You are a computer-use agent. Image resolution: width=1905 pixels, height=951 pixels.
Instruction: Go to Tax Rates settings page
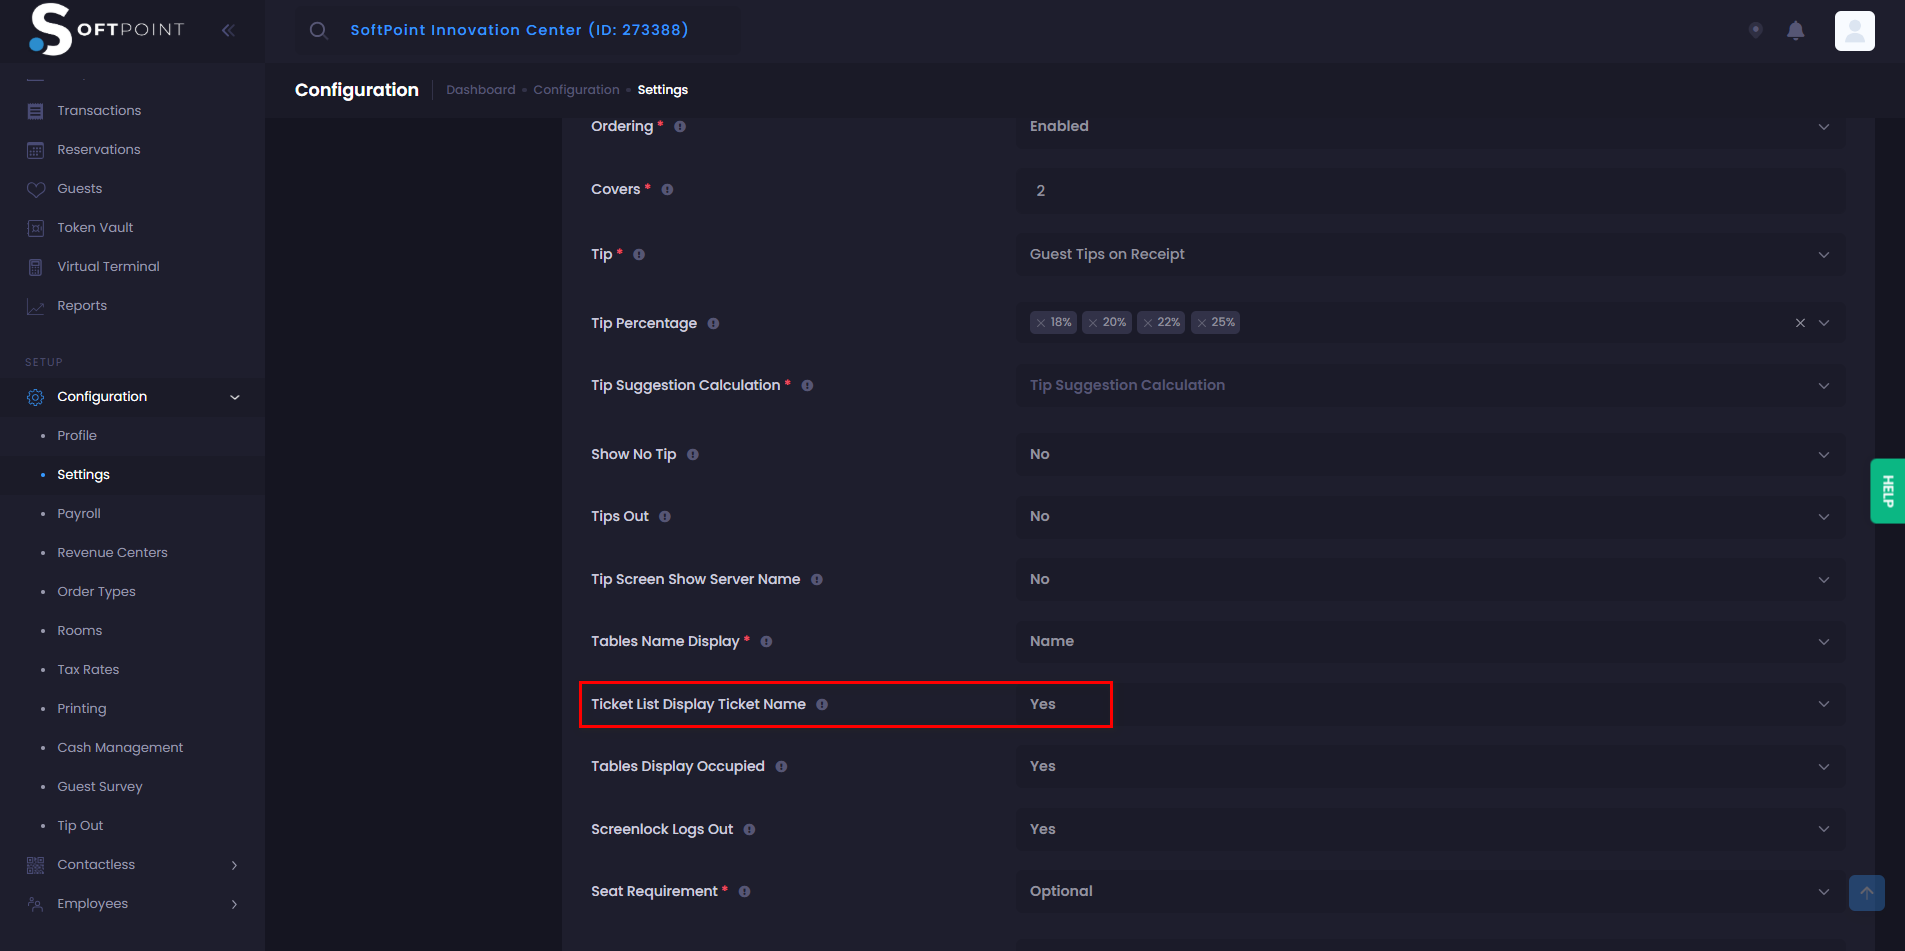tap(88, 669)
